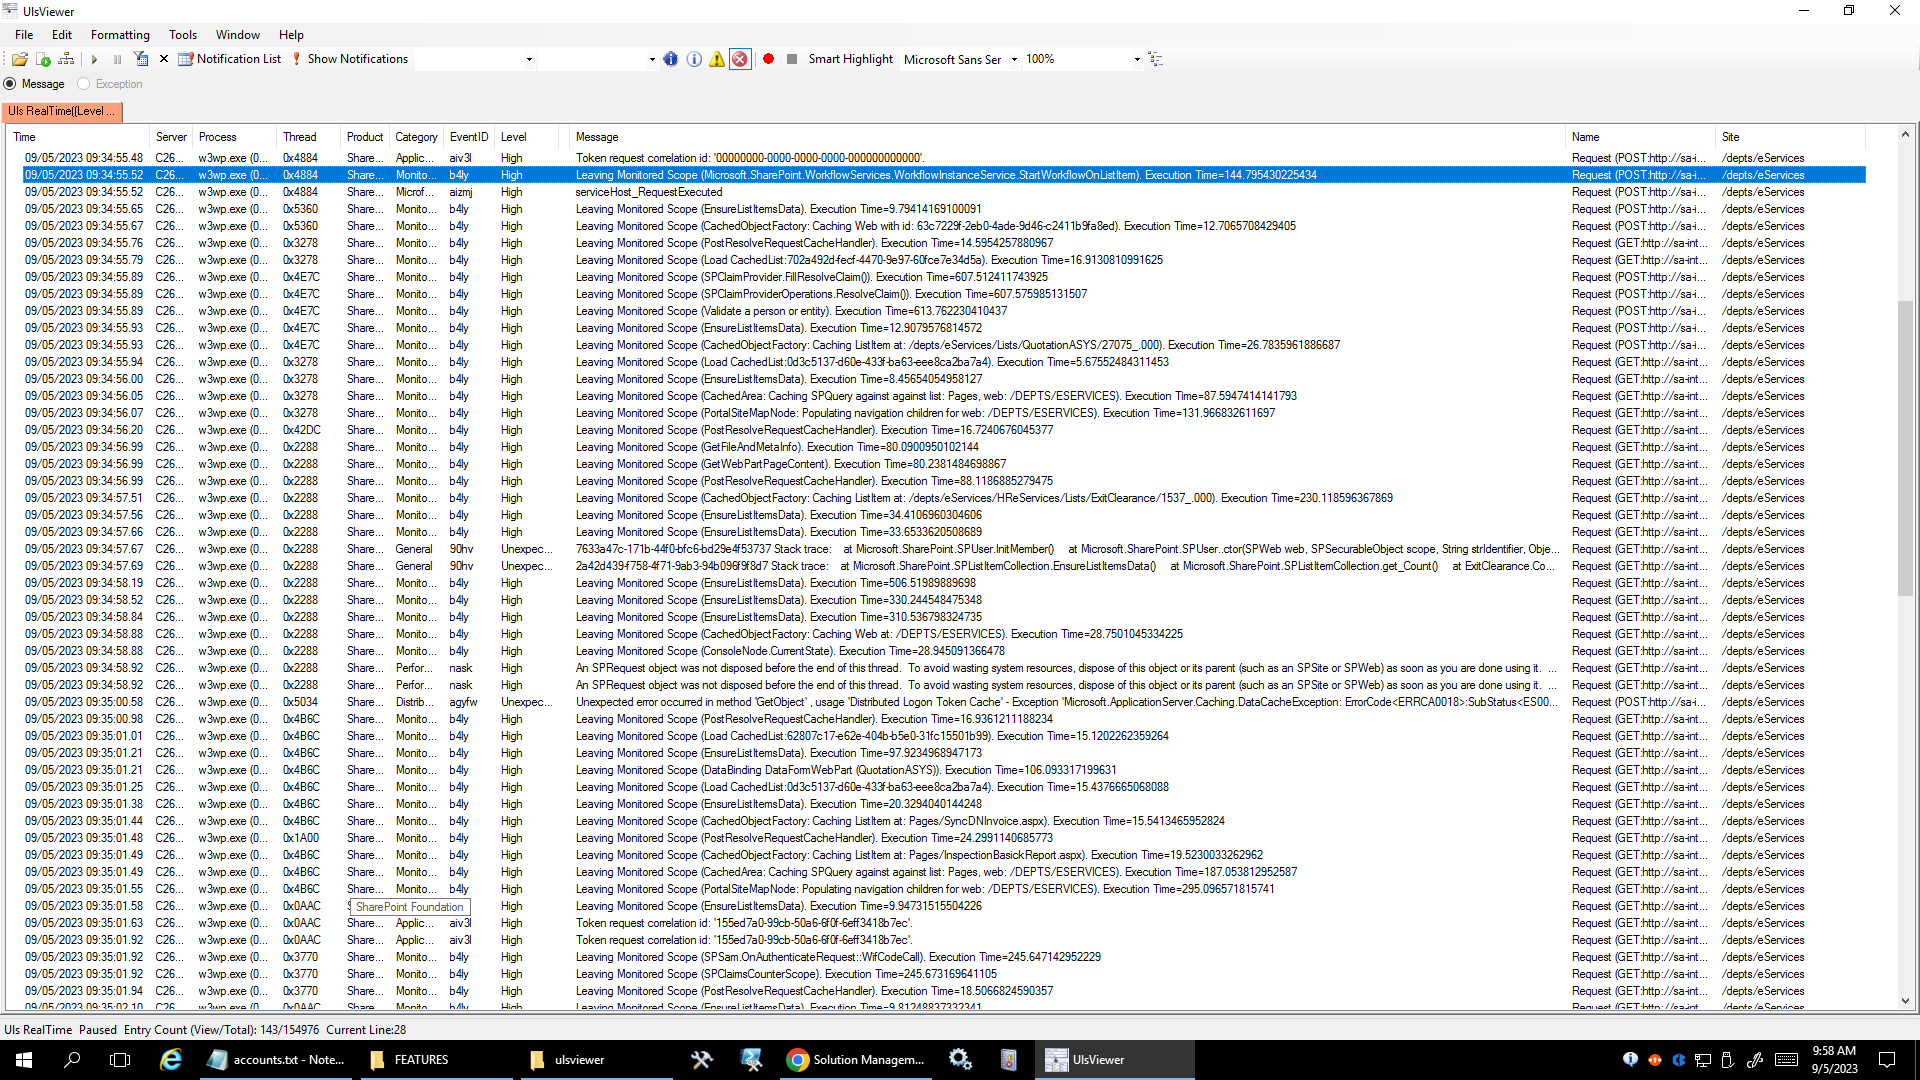Viewport: 1920px width, 1080px height.
Task: Select the serviceHost_RequestExecuted log row
Action: [944, 192]
